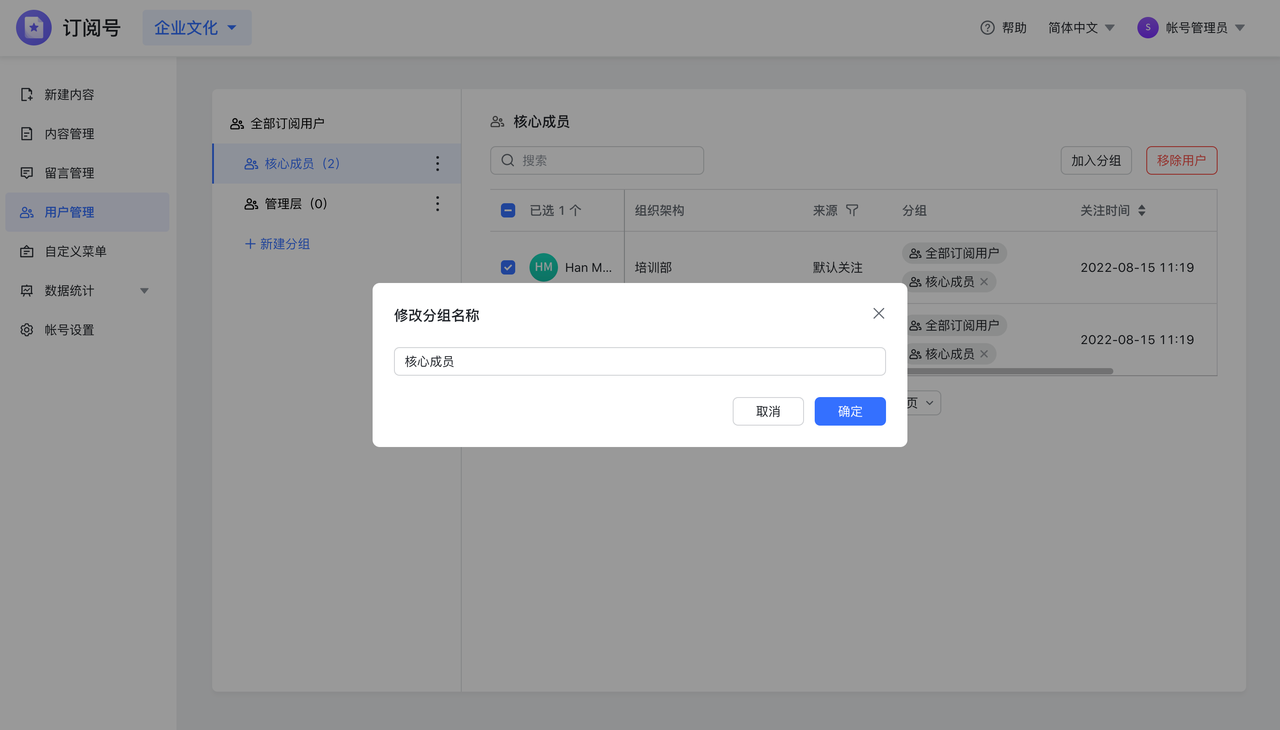1280x730 pixels.
Task: Open 新建内容 in the sidebar
Action: click(x=85, y=95)
